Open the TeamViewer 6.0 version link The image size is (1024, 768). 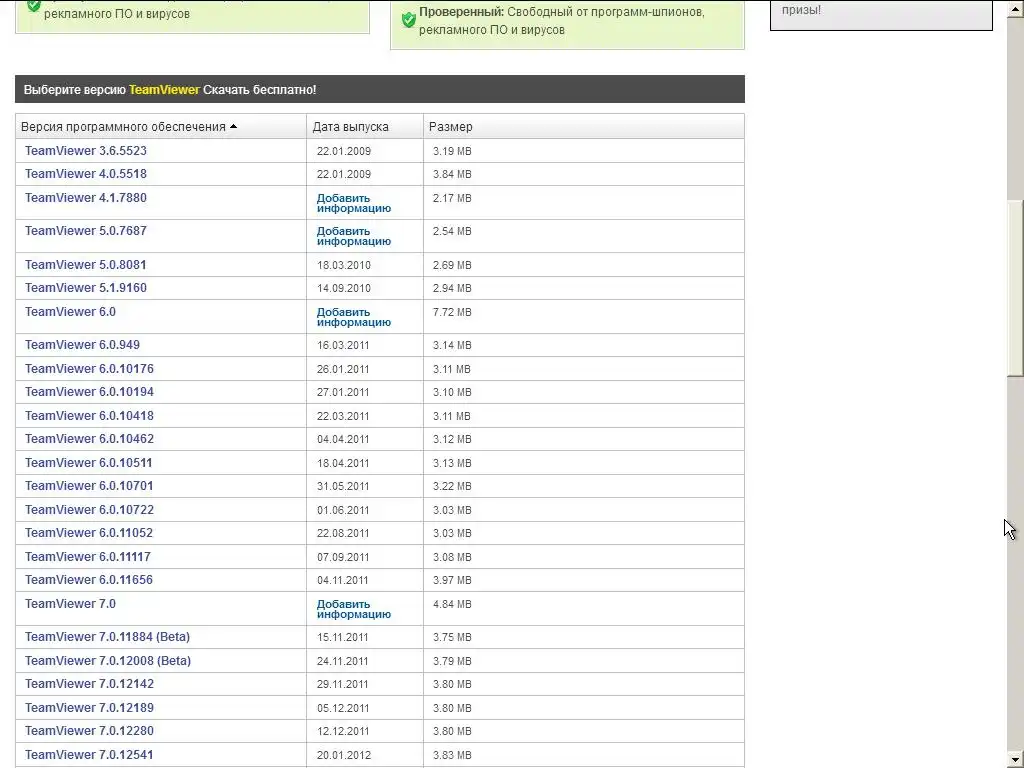click(x=70, y=312)
